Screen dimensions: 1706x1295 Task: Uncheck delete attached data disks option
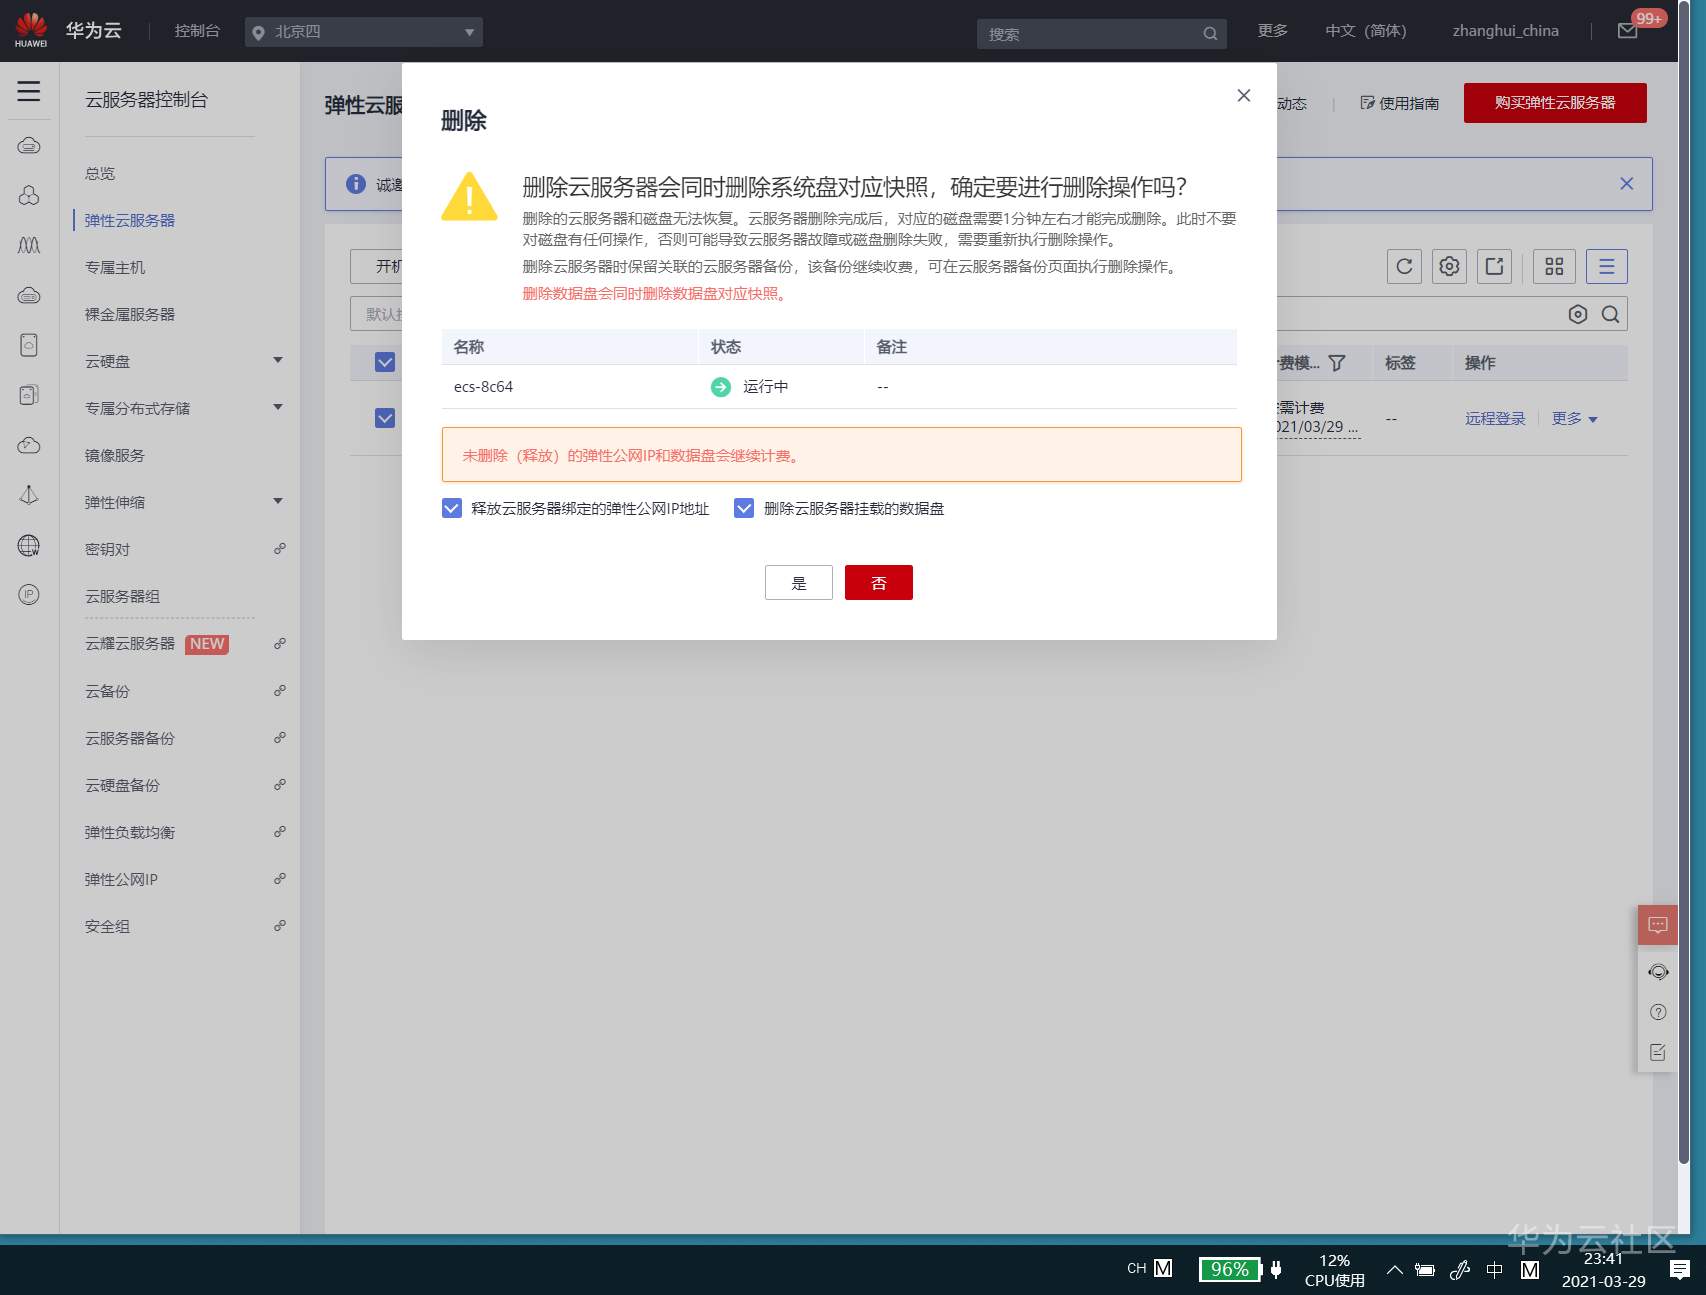click(744, 508)
